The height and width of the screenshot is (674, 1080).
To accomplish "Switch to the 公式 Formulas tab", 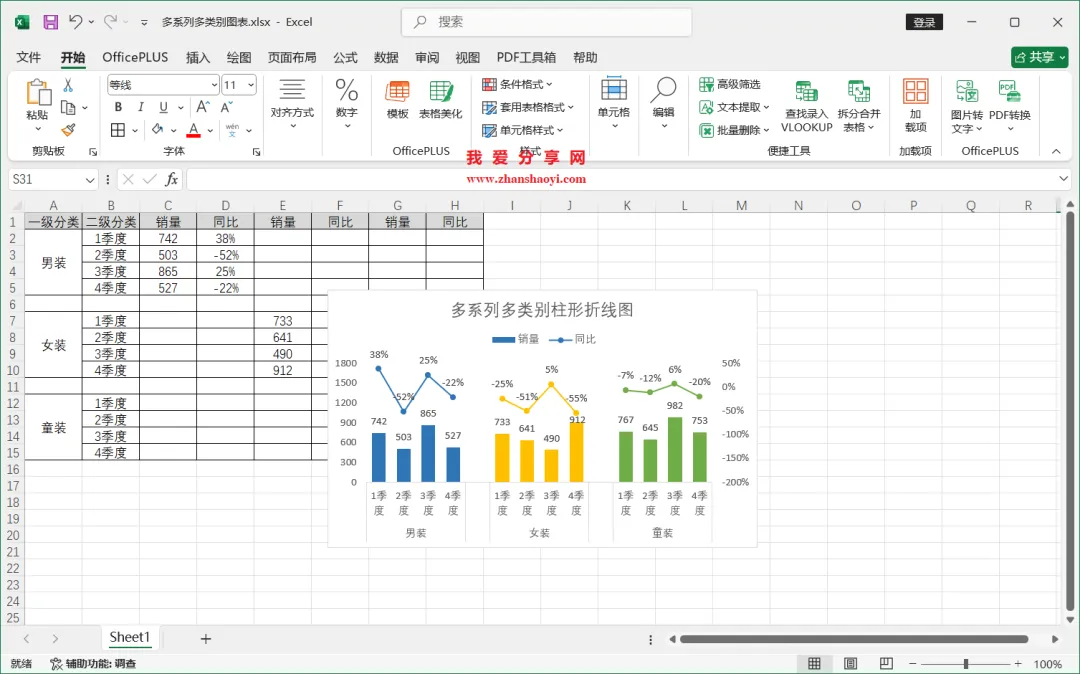I will pyautogui.click(x=345, y=57).
